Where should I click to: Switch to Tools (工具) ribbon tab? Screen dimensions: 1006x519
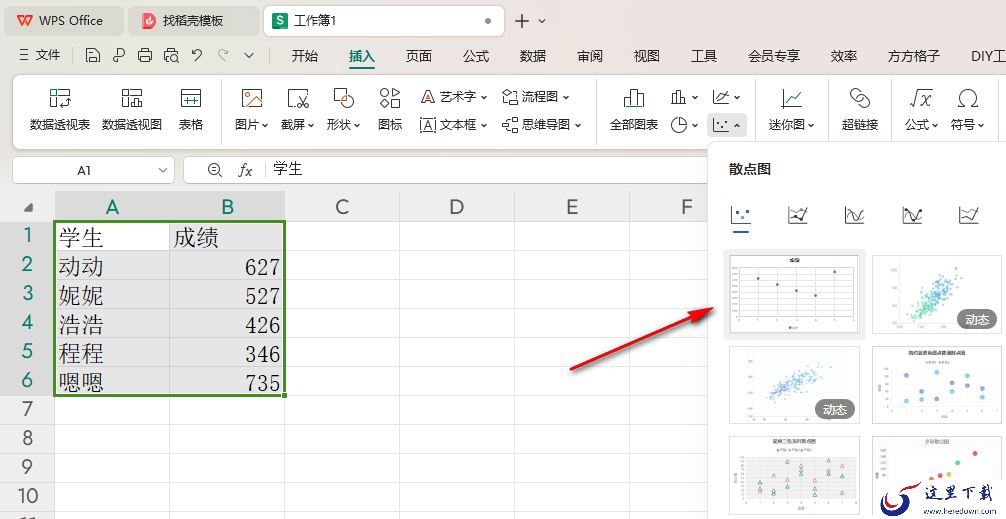point(703,56)
